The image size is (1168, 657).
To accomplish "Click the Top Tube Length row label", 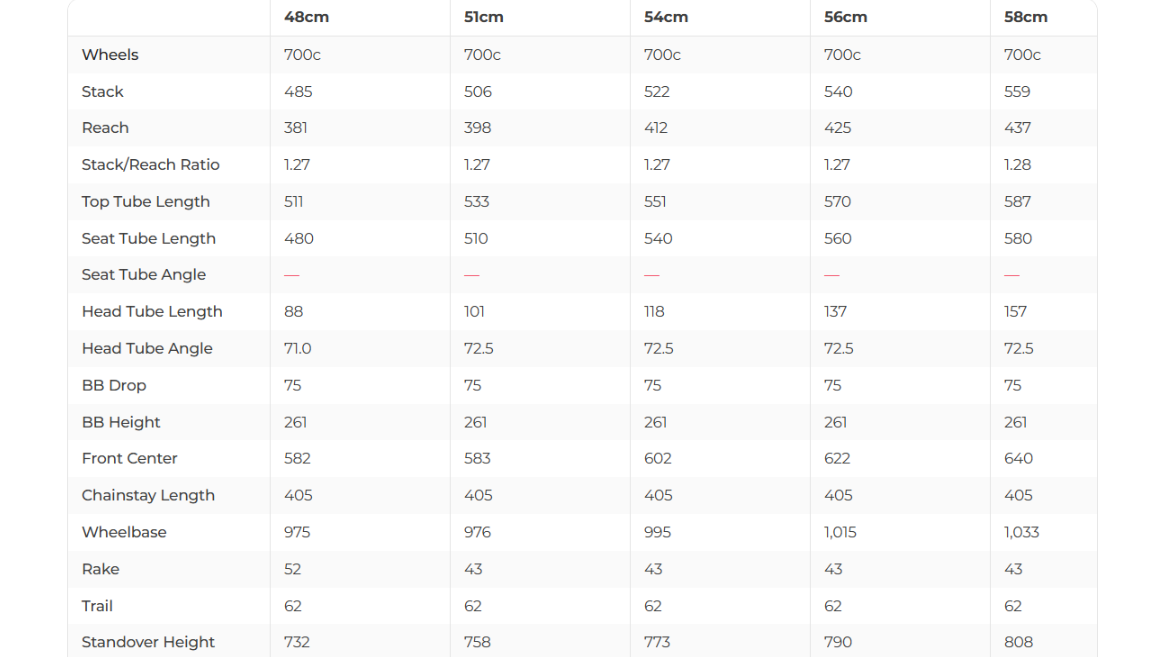I will click(x=146, y=202).
